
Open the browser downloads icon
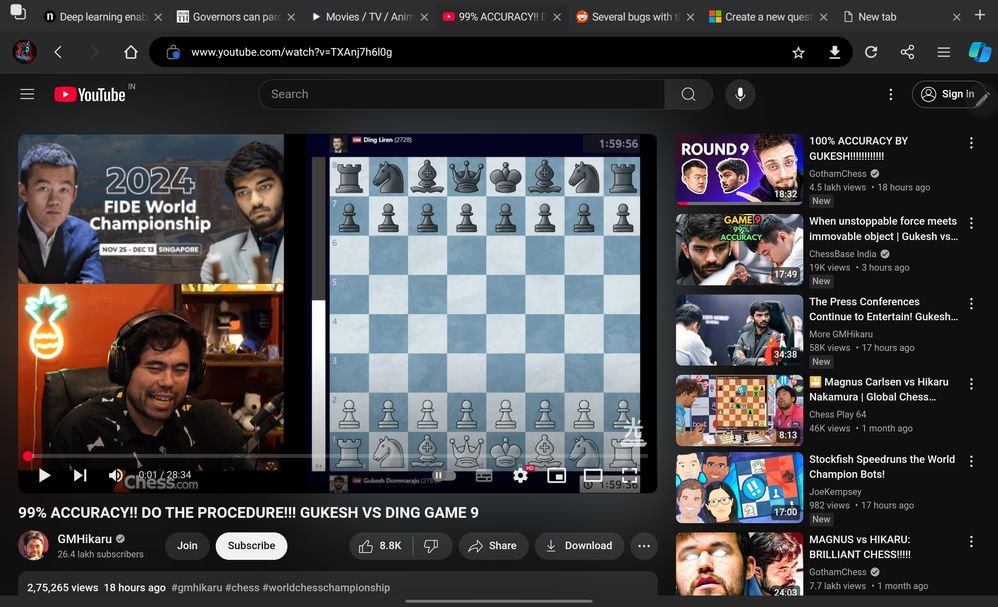[x=834, y=52]
